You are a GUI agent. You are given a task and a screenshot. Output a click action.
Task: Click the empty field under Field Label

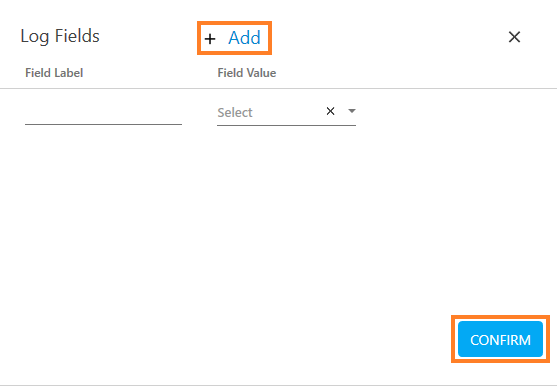103,113
